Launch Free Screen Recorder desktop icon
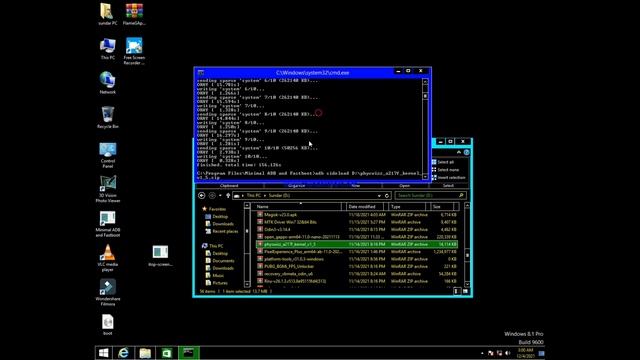This screenshot has width=640, height=360. 134,51
